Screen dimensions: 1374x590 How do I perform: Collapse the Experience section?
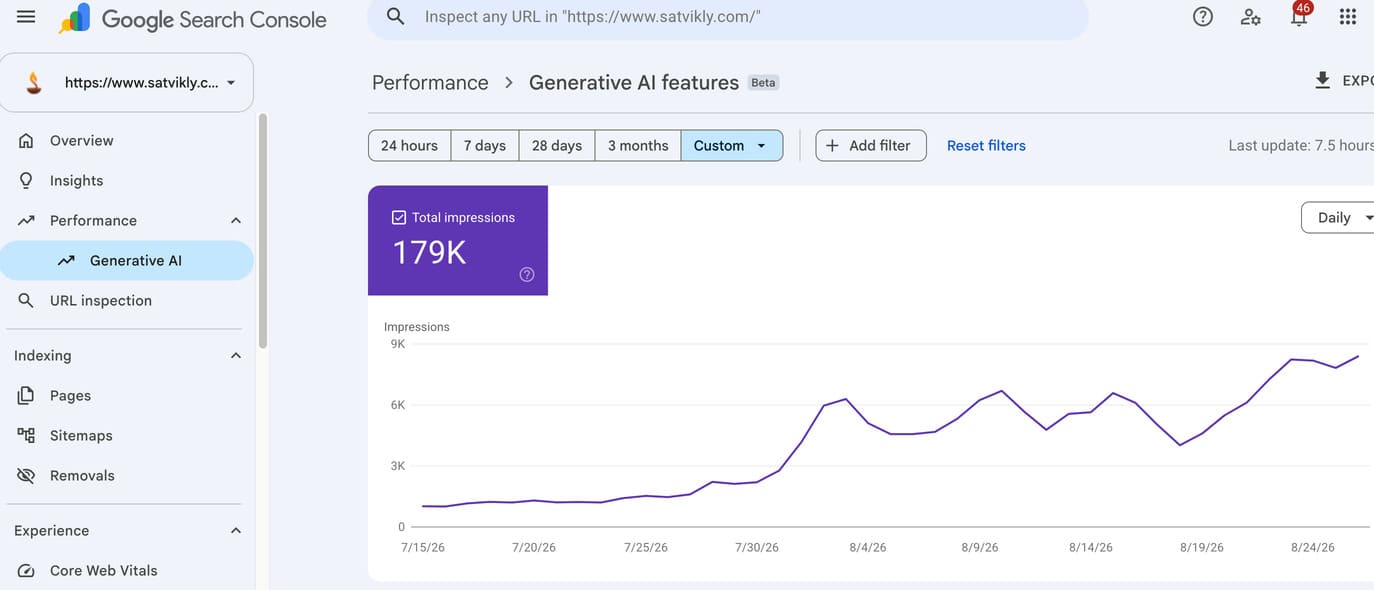point(236,530)
